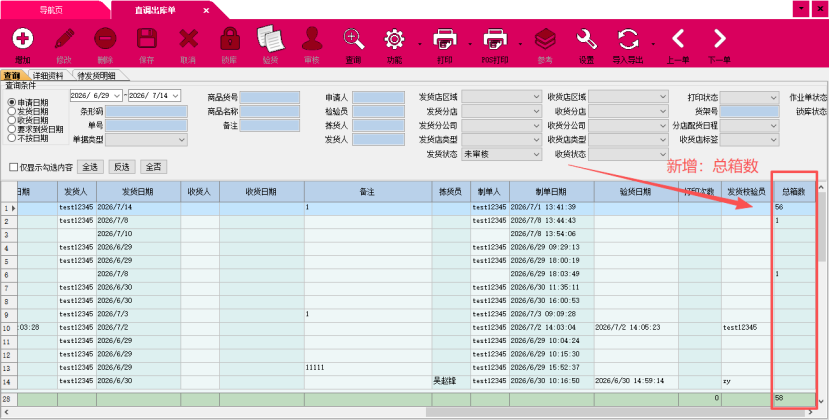
Task: Click the POS打印 printer icon
Action: pyautogui.click(x=495, y=39)
